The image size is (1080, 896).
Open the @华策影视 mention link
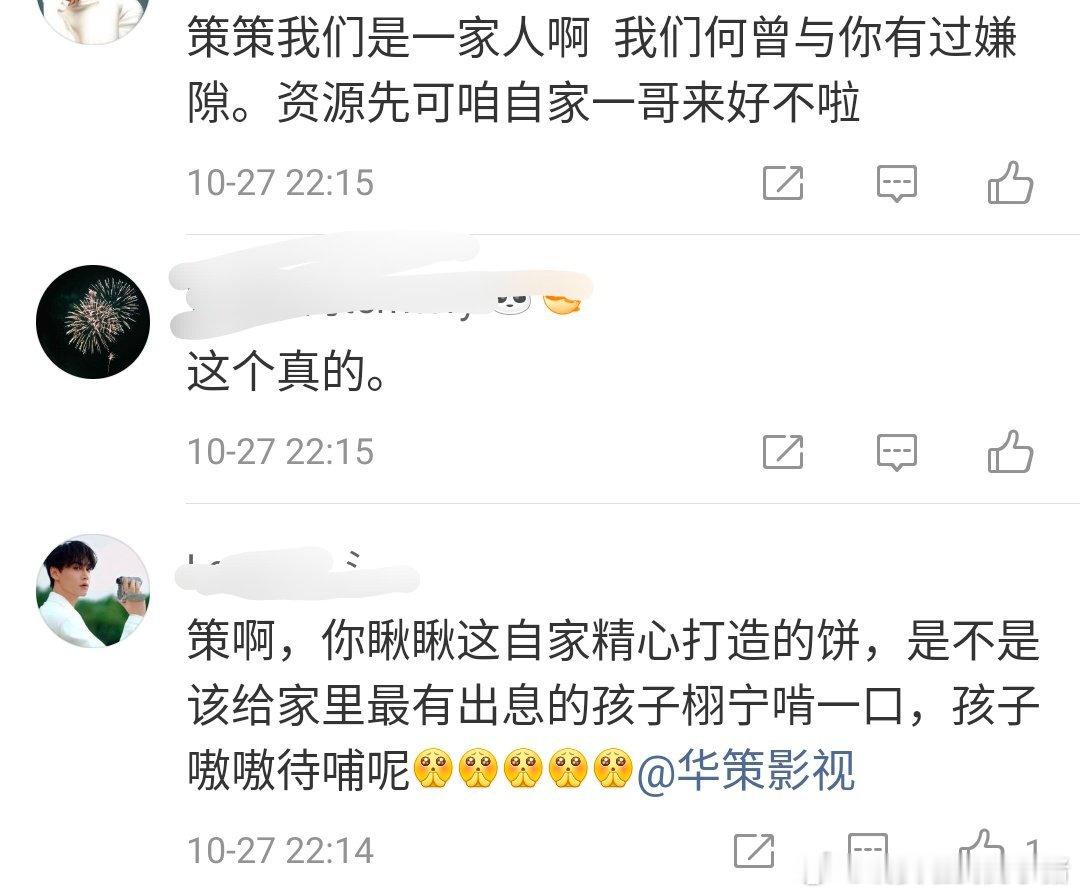click(x=746, y=770)
